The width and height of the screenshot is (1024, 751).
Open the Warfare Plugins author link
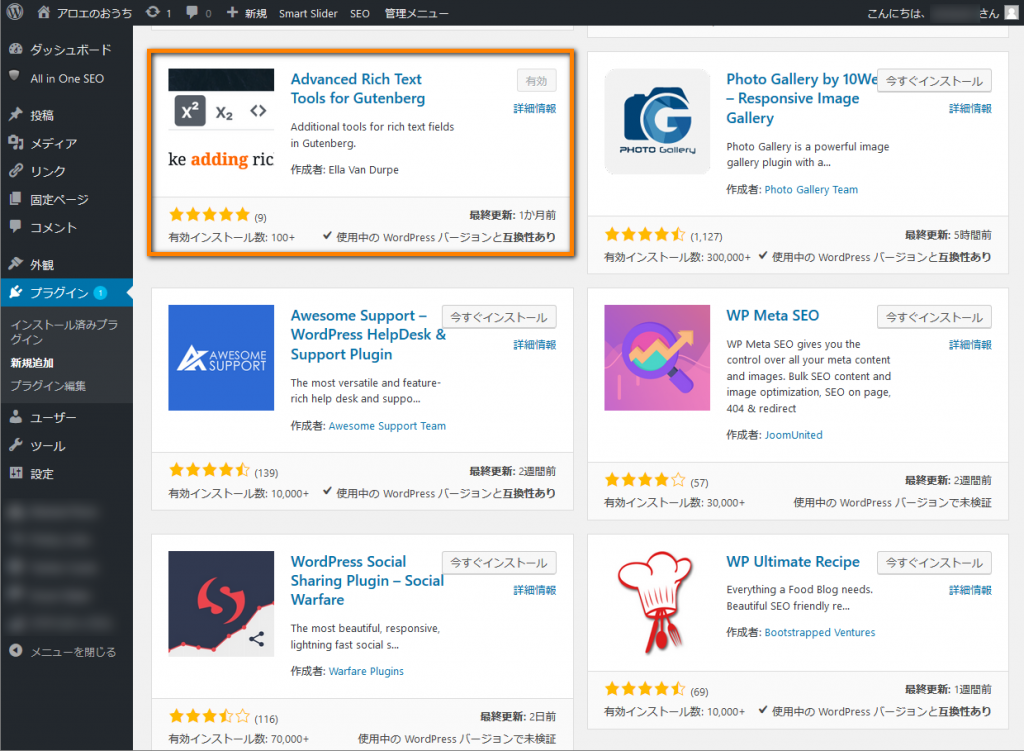click(x=366, y=671)
